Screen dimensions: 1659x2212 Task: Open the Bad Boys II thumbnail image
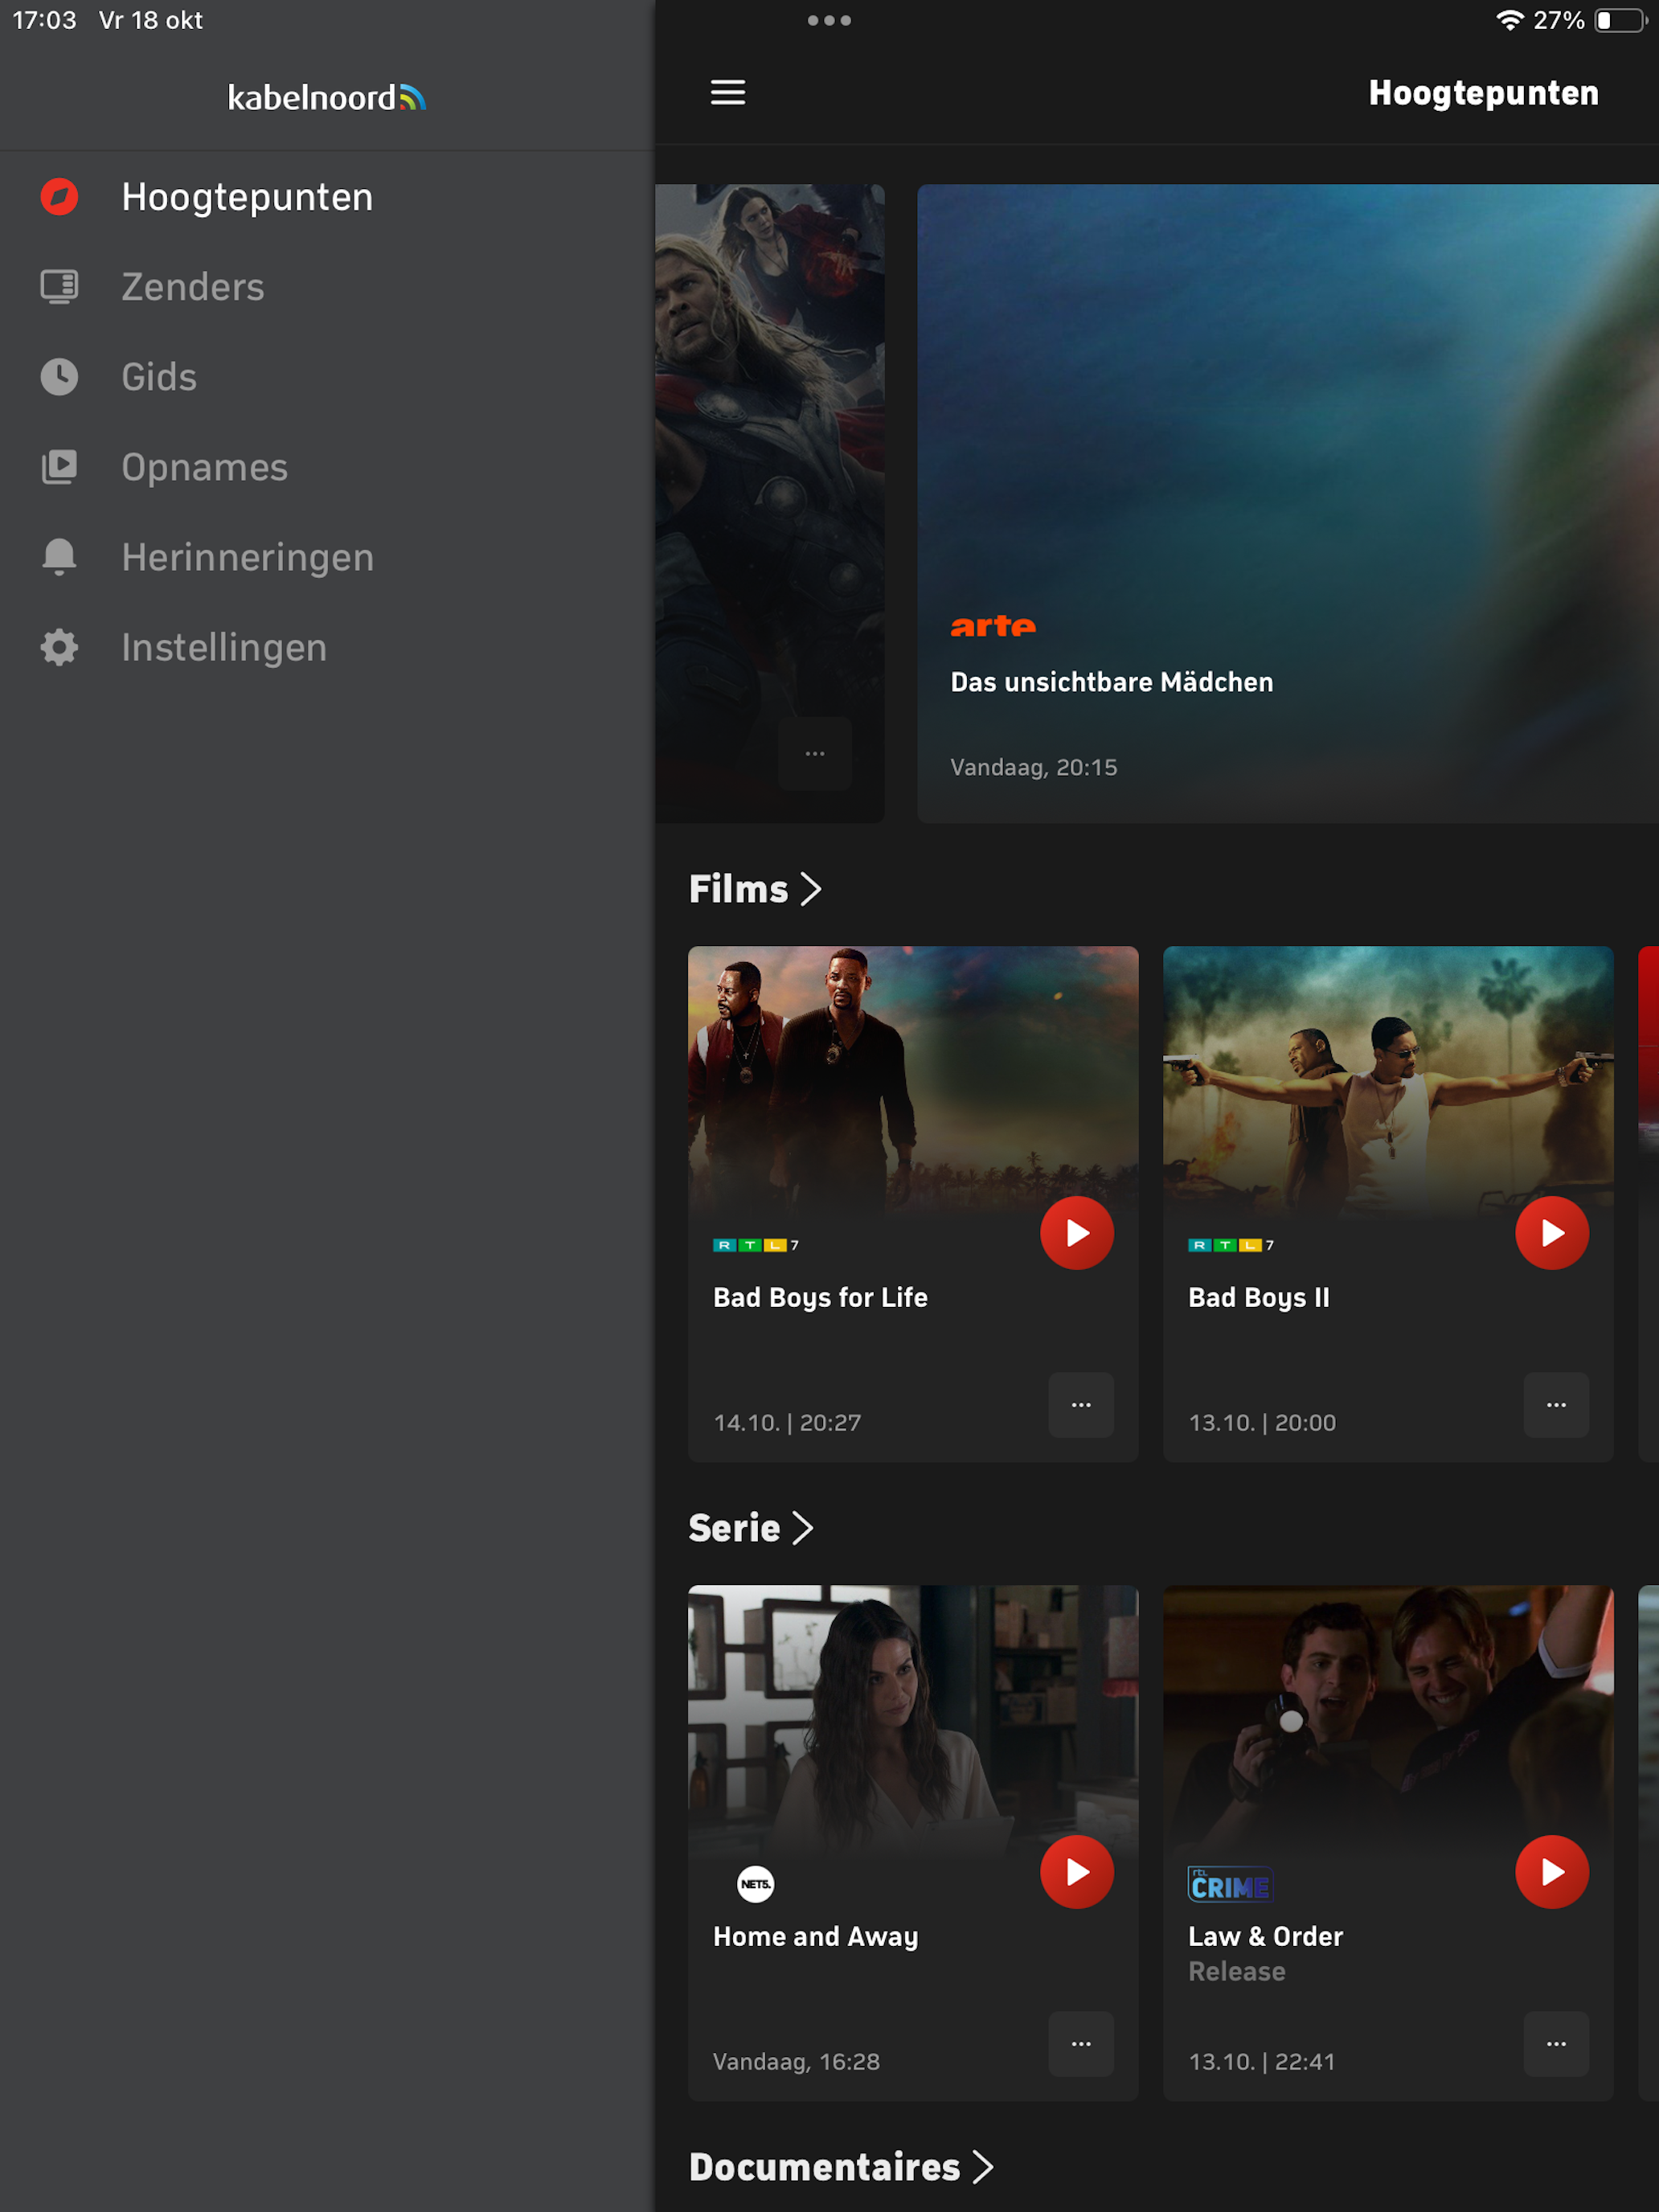[1388, 1080]
